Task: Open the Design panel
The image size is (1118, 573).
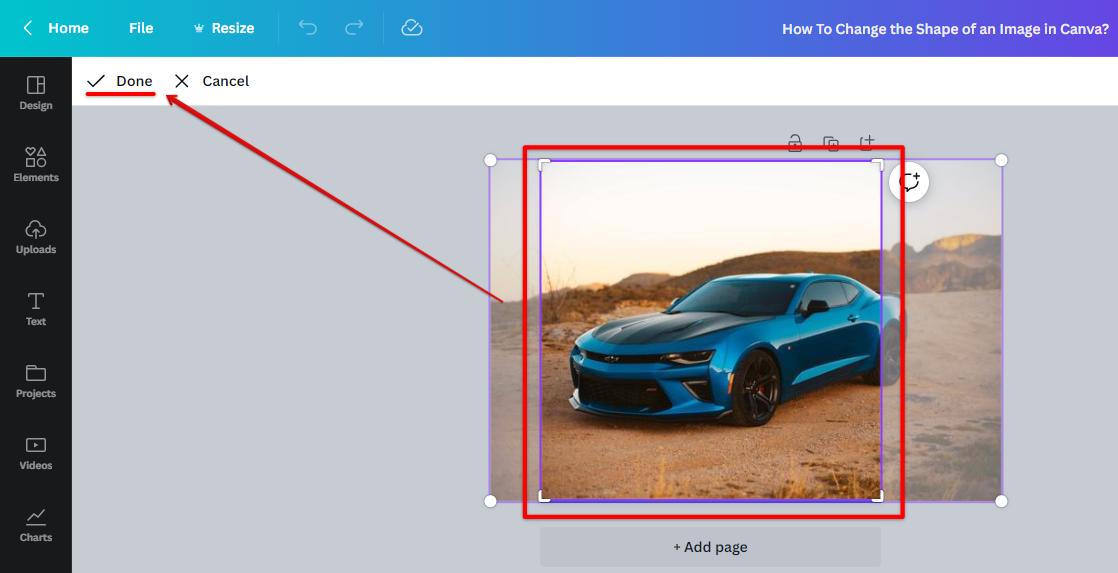Action: (x=36, y=93)
